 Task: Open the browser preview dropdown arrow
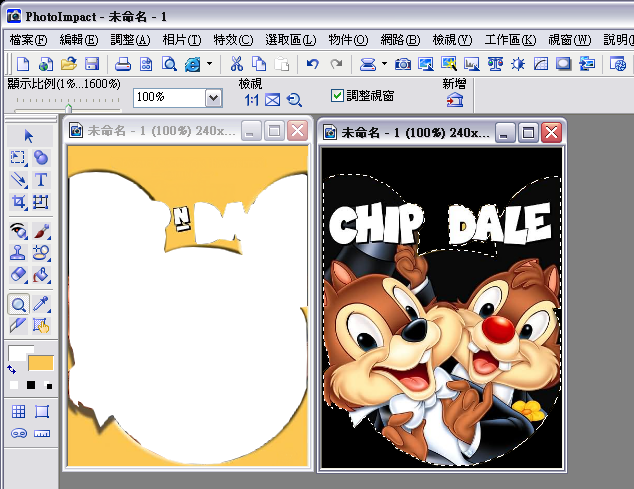(x=209, y=64)
